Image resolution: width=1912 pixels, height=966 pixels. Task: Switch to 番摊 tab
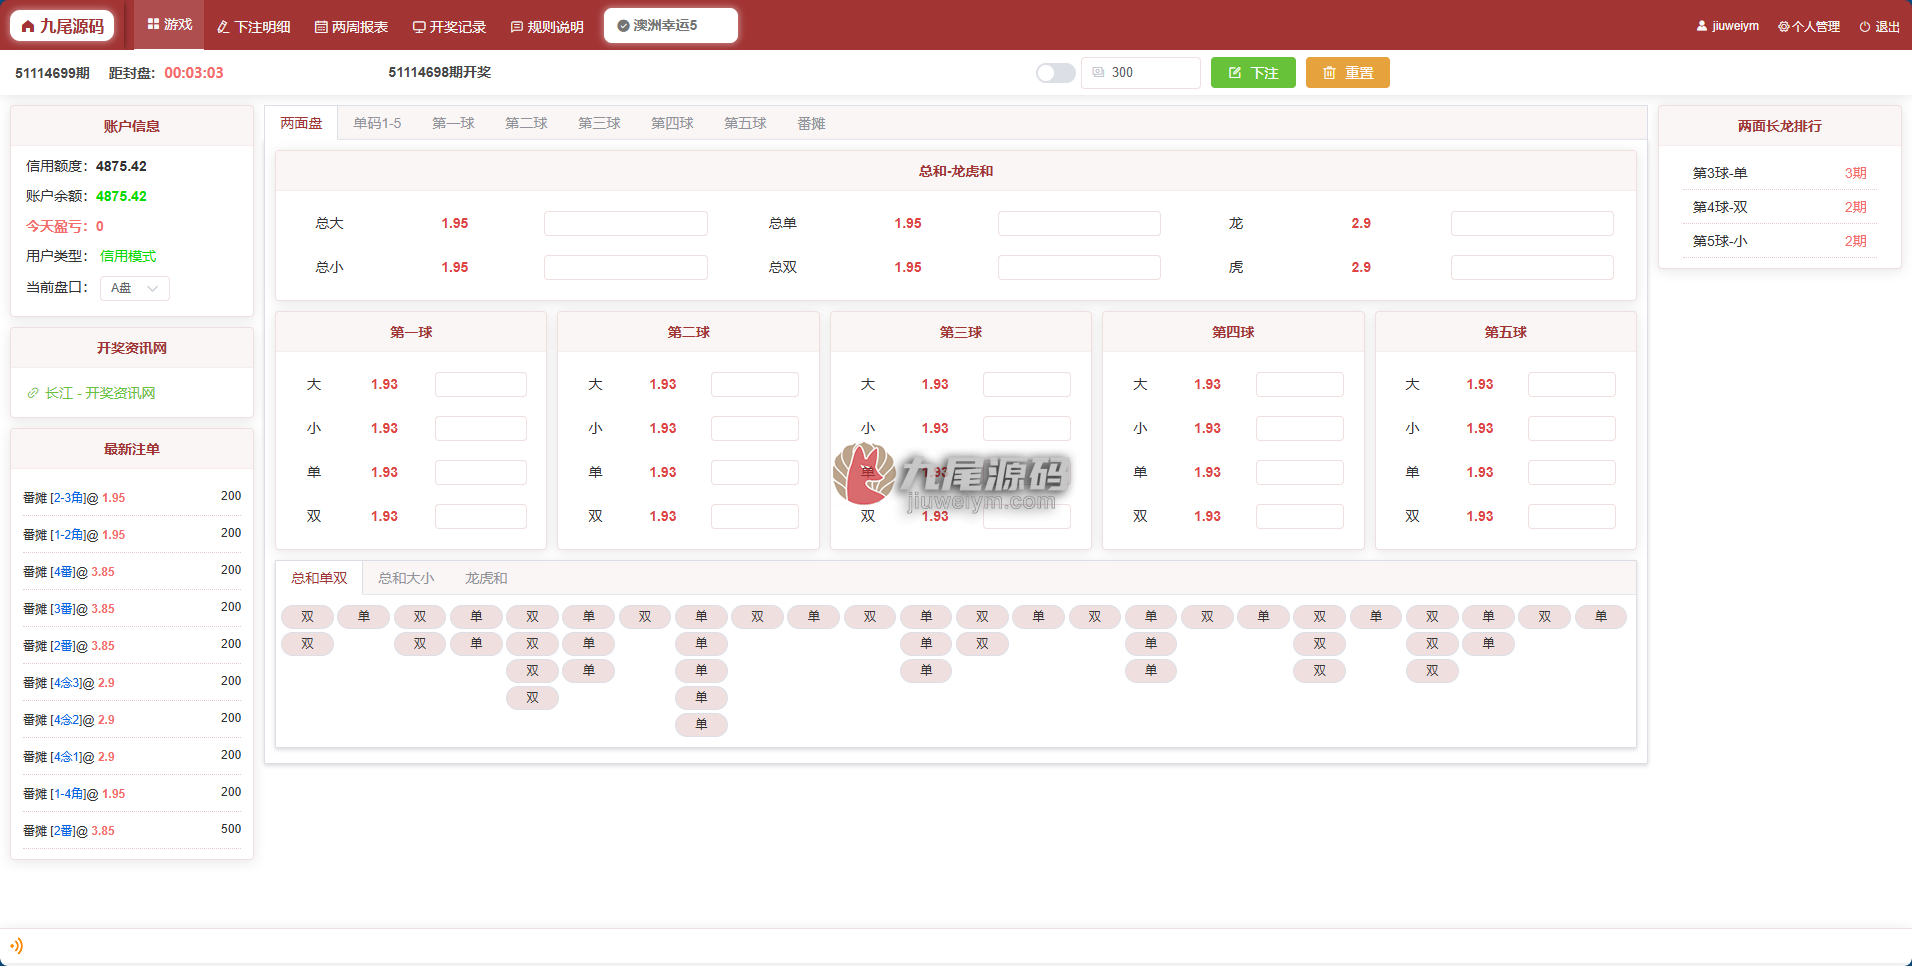[x=811, y=123]
